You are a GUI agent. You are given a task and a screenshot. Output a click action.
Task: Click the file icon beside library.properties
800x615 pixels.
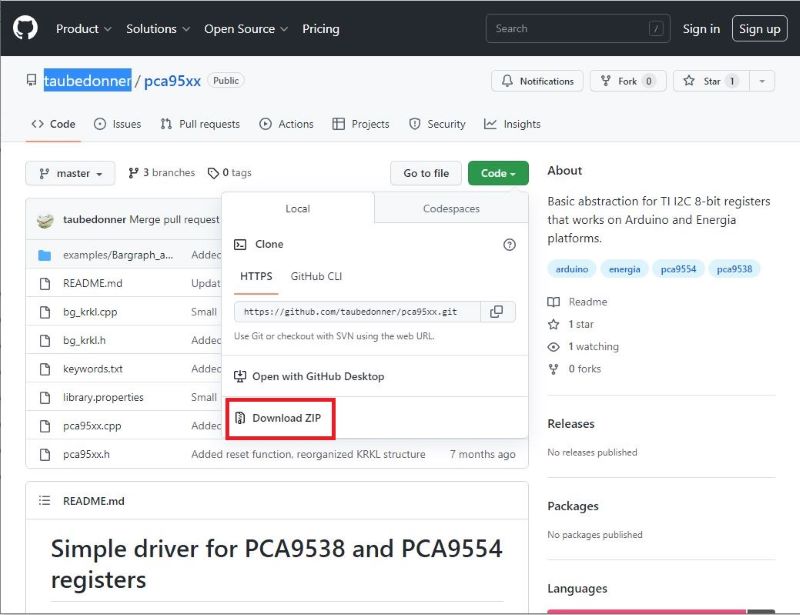coord(45,398)
